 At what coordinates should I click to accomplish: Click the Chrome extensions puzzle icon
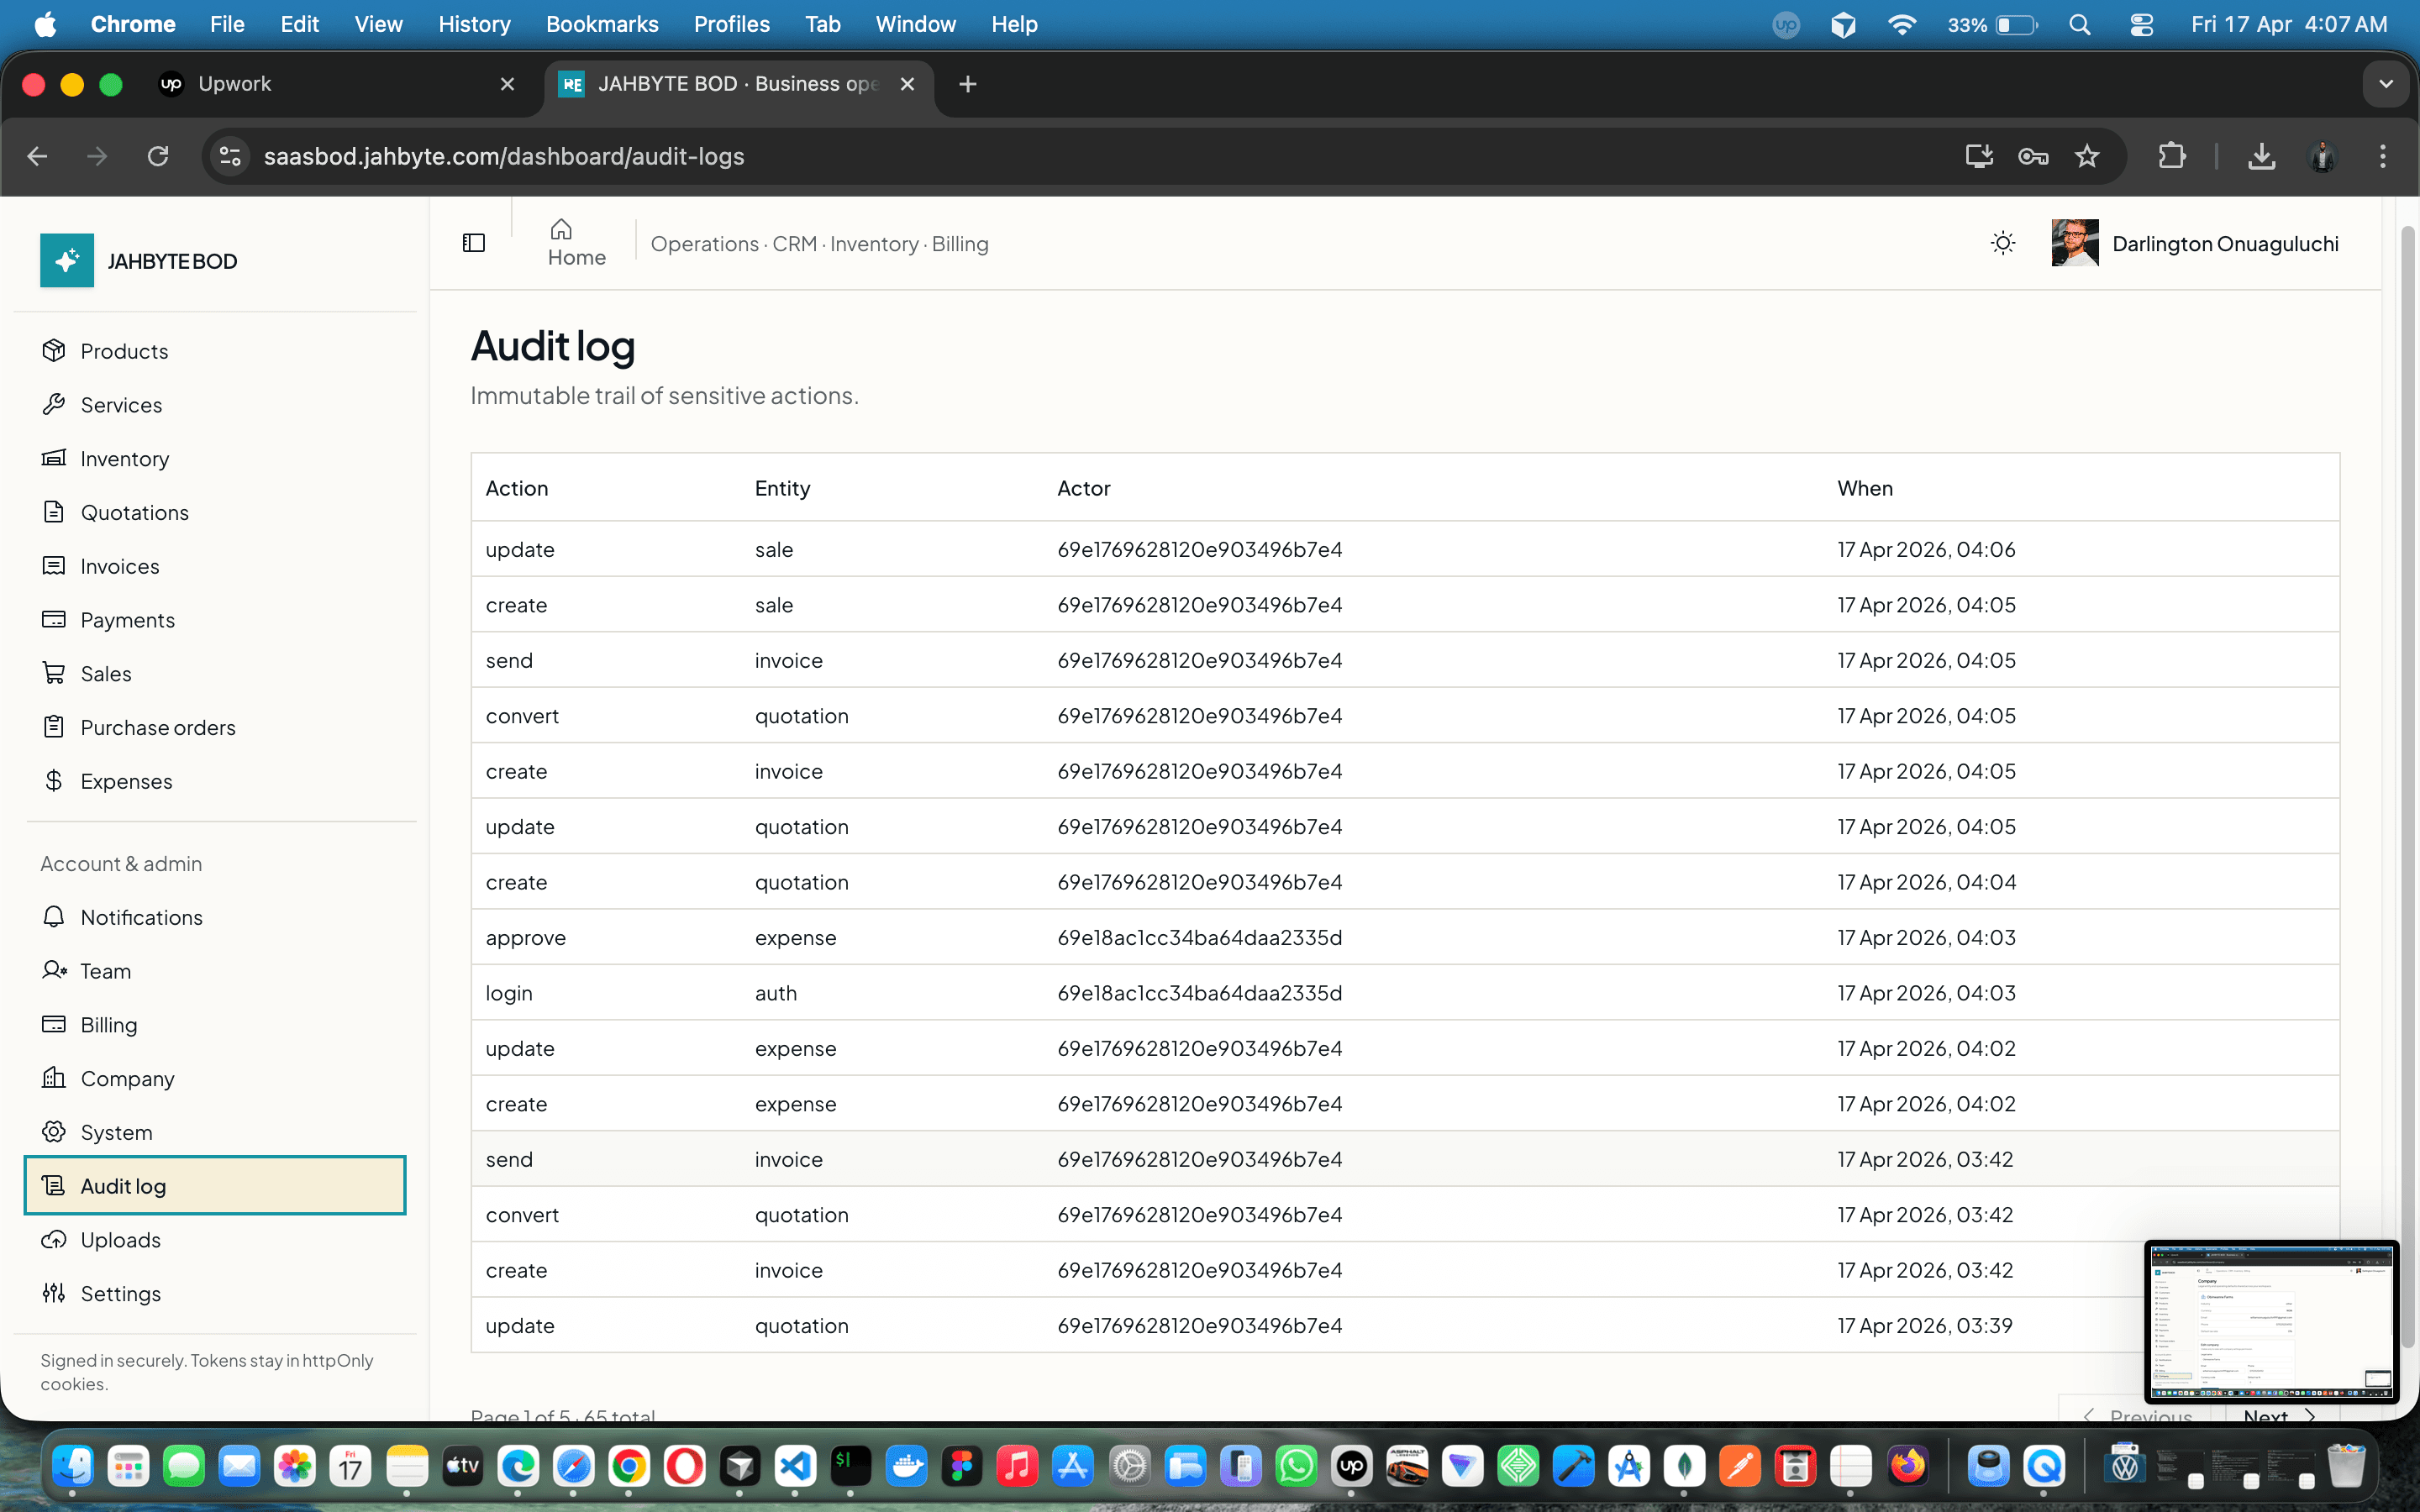2171,156
